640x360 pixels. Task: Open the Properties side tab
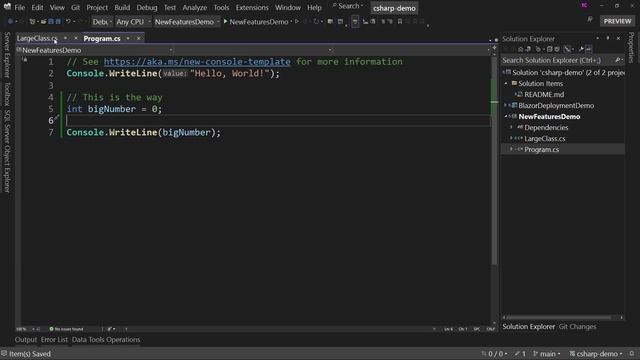click(x=631, y=47)
